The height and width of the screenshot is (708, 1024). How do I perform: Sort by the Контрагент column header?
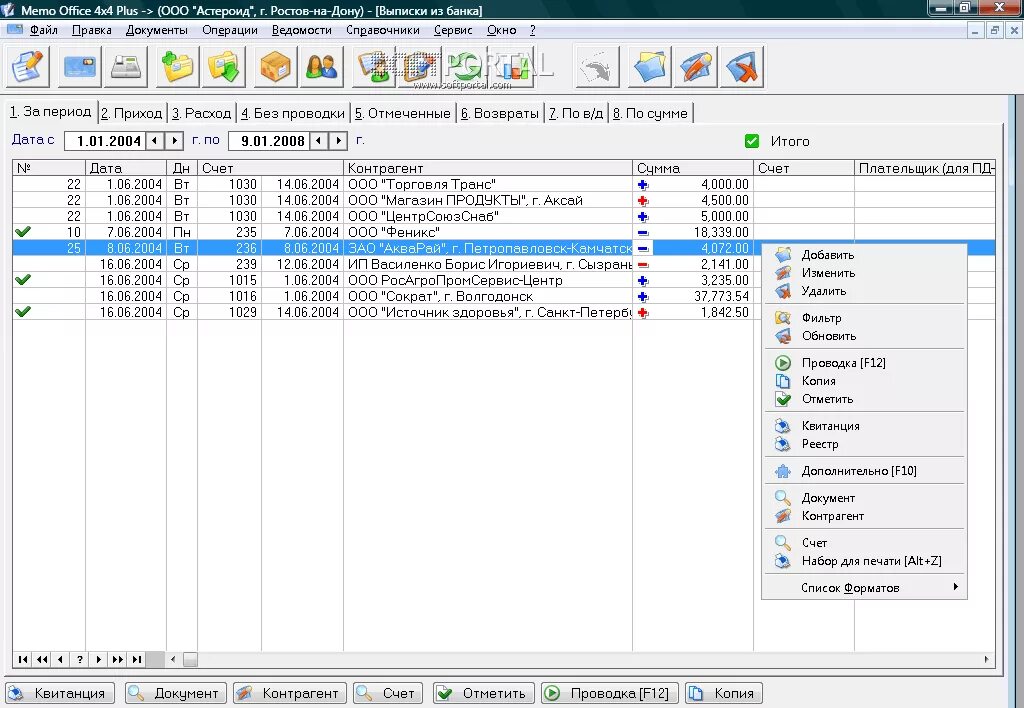[487, 168]
